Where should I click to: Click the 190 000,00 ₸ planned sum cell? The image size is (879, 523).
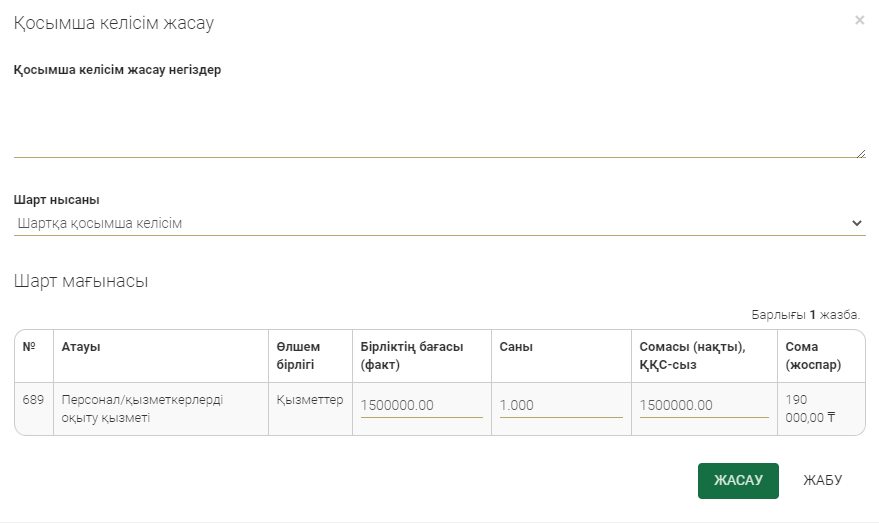(811, 409)
